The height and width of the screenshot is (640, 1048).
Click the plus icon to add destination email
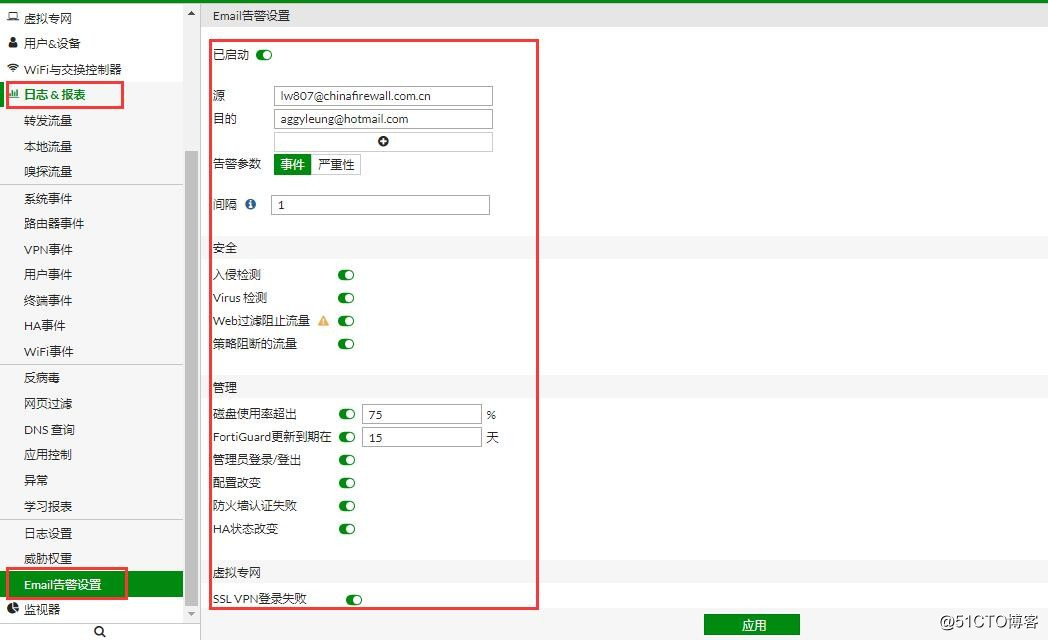pyautogui.click(x=383, y=141)
